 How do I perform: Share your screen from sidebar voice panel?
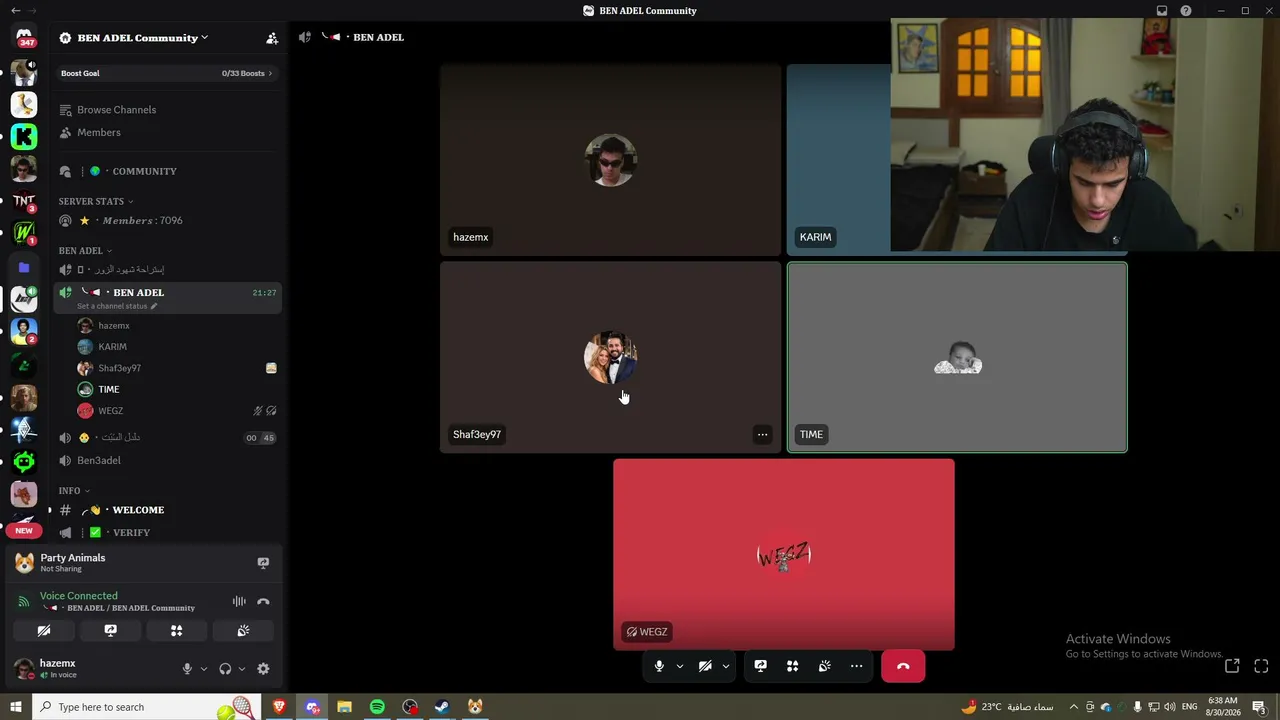click(x=111, y=631)
